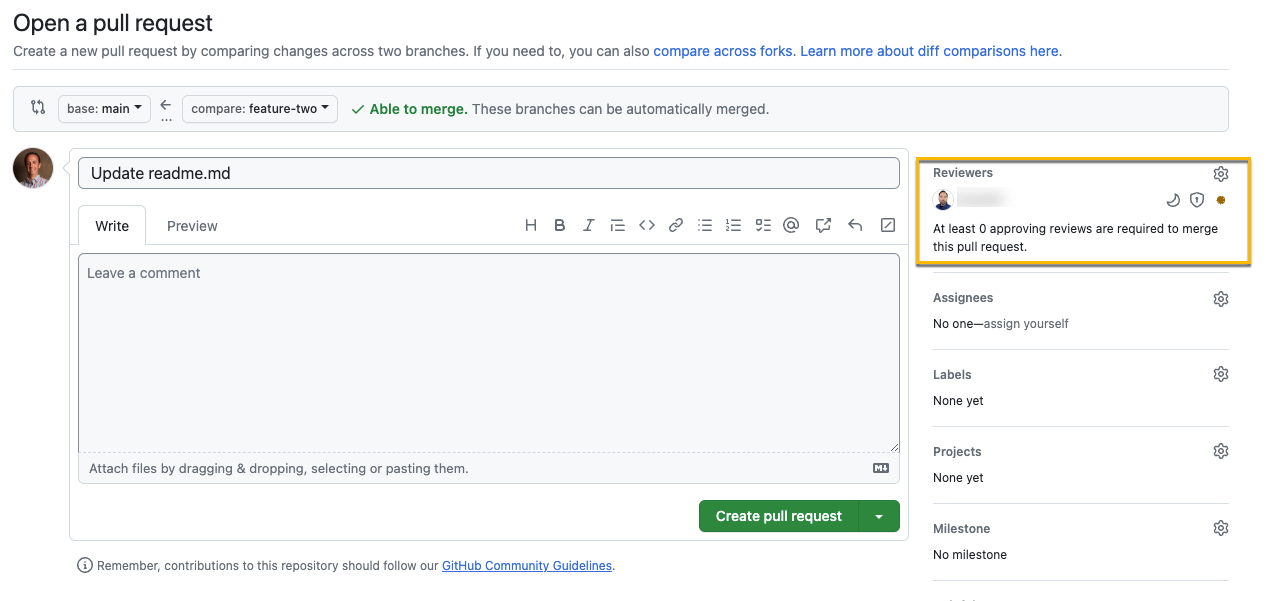The width and height of the screenshot is (1271, 601).
Task: Open the compare across forks link
Action: [723, 51]
